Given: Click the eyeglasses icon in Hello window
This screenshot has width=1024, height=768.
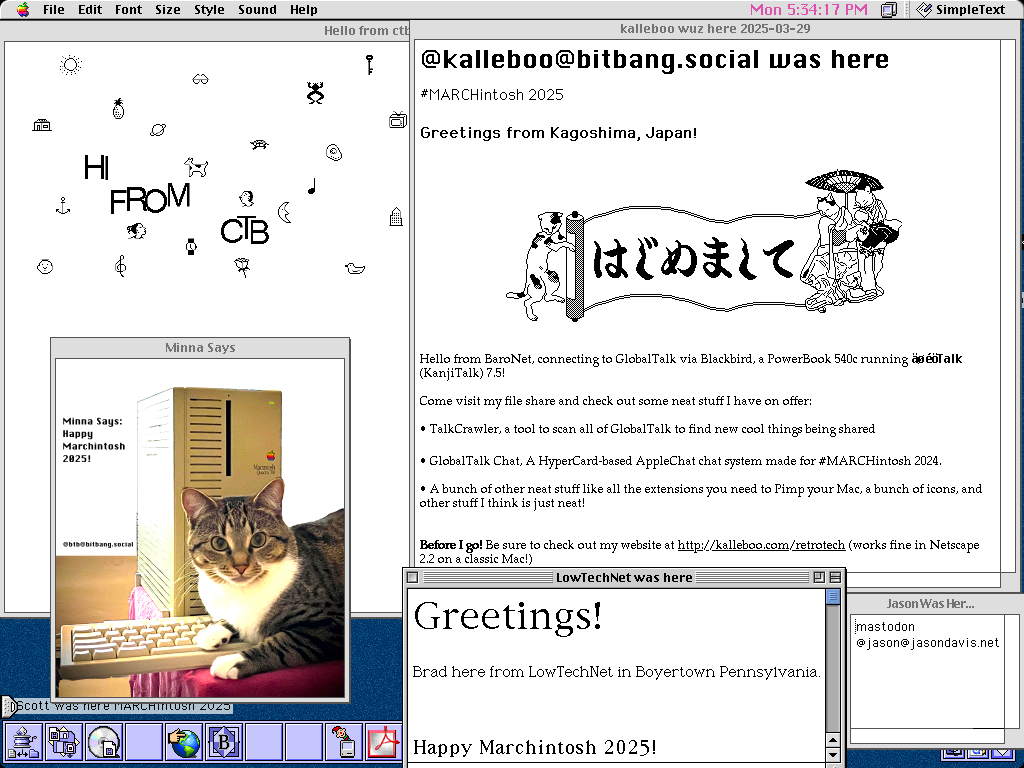Looking at the screenshot, I should [200, 79].
